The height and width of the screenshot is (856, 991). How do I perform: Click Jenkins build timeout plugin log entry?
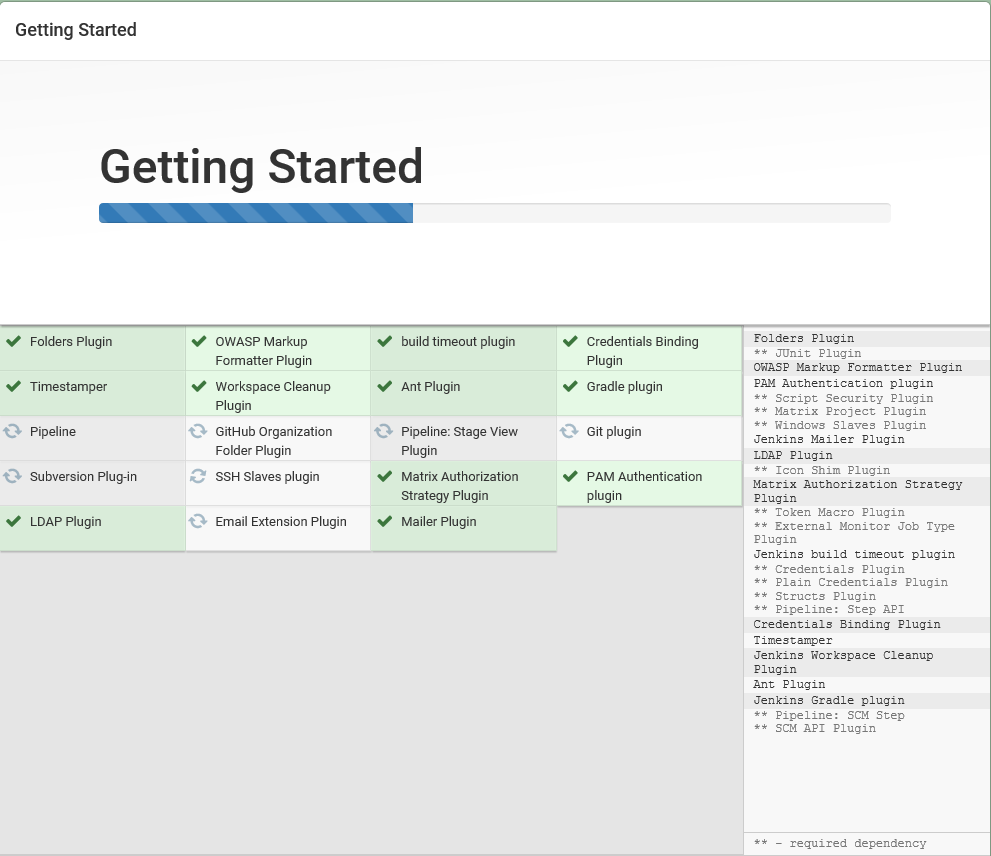tap(854, 554)
